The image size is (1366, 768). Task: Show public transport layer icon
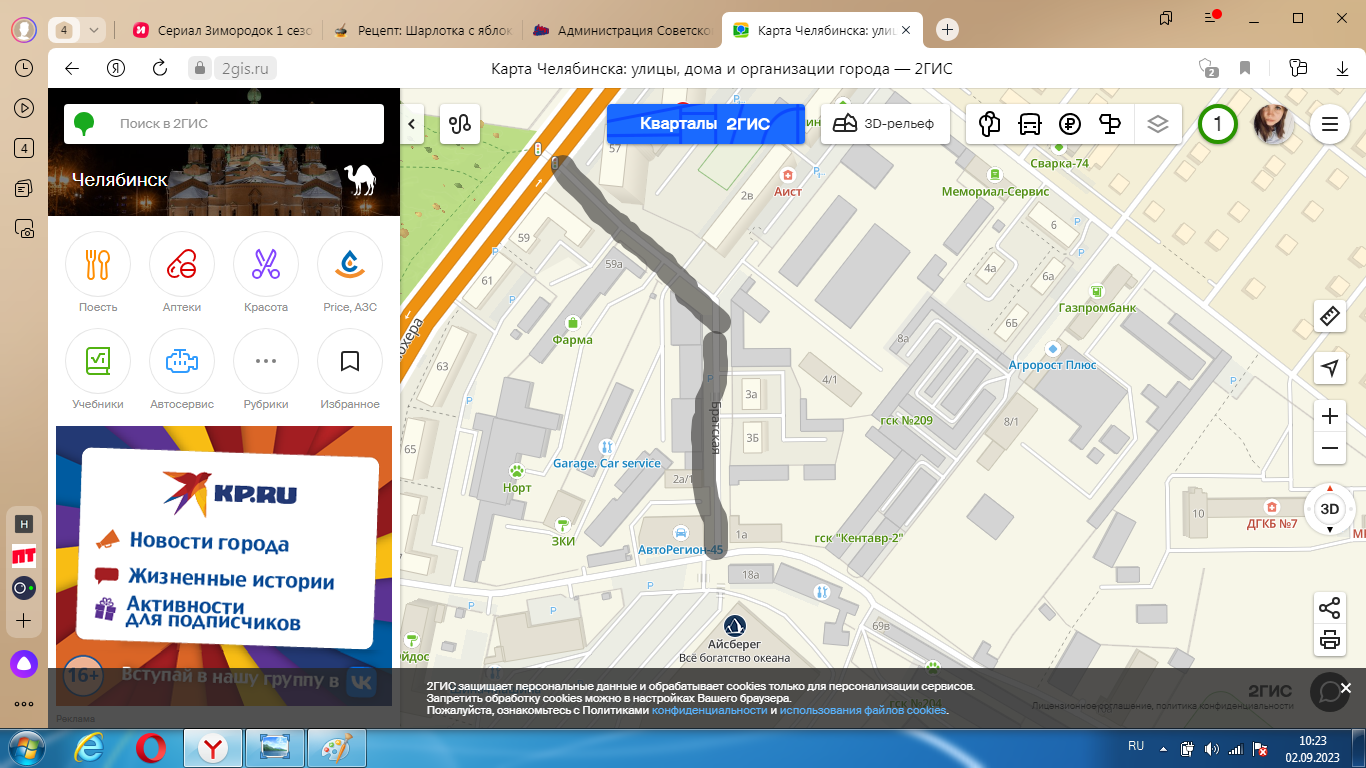[1029, 124]
